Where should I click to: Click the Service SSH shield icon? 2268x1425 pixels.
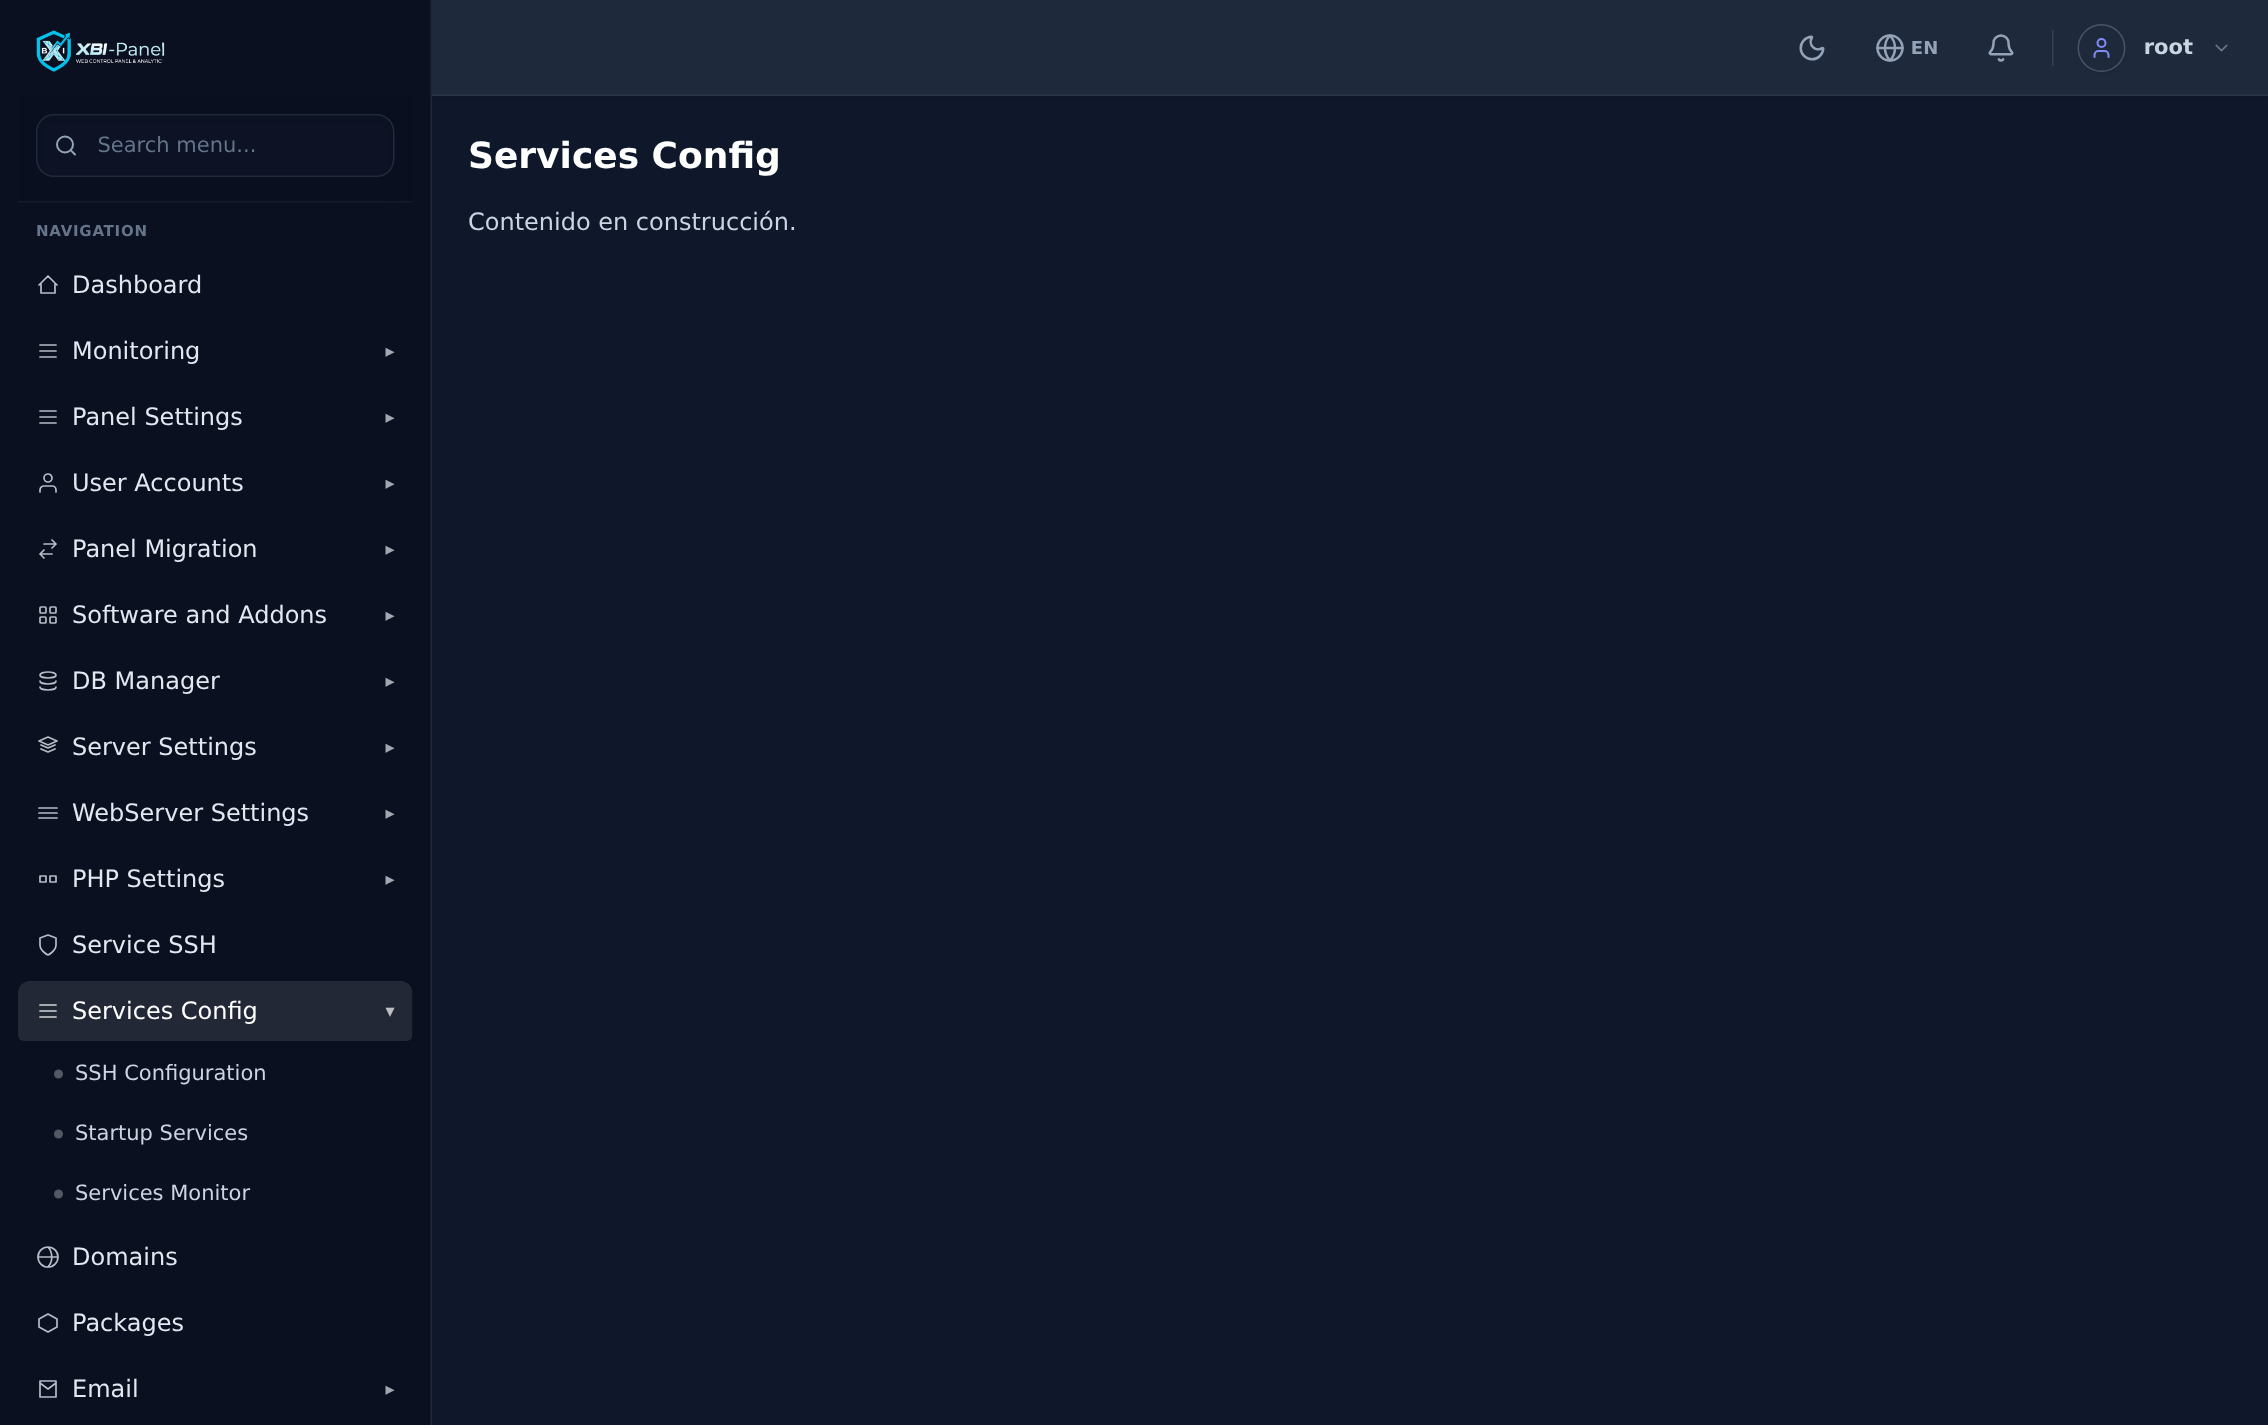(x=48, y=945)
